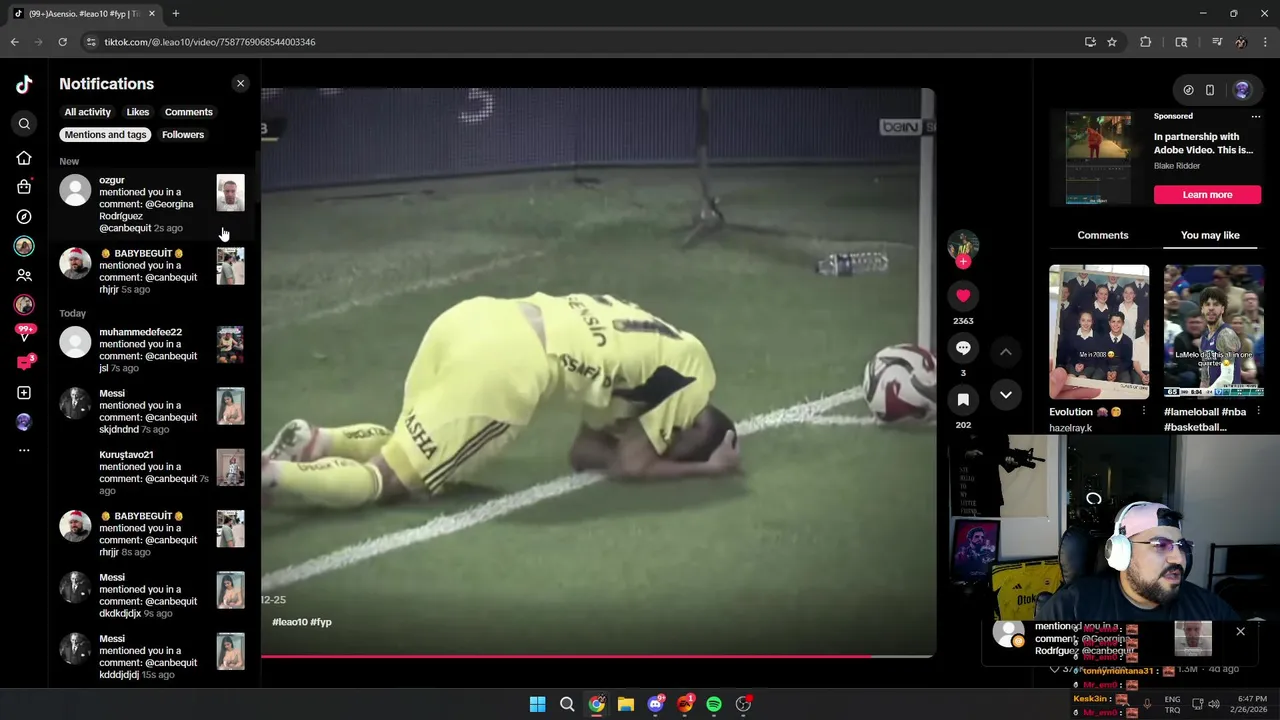Open the Chrome extensions puzzle icon
The image size is (1280, 720).
click(1146, 42)
